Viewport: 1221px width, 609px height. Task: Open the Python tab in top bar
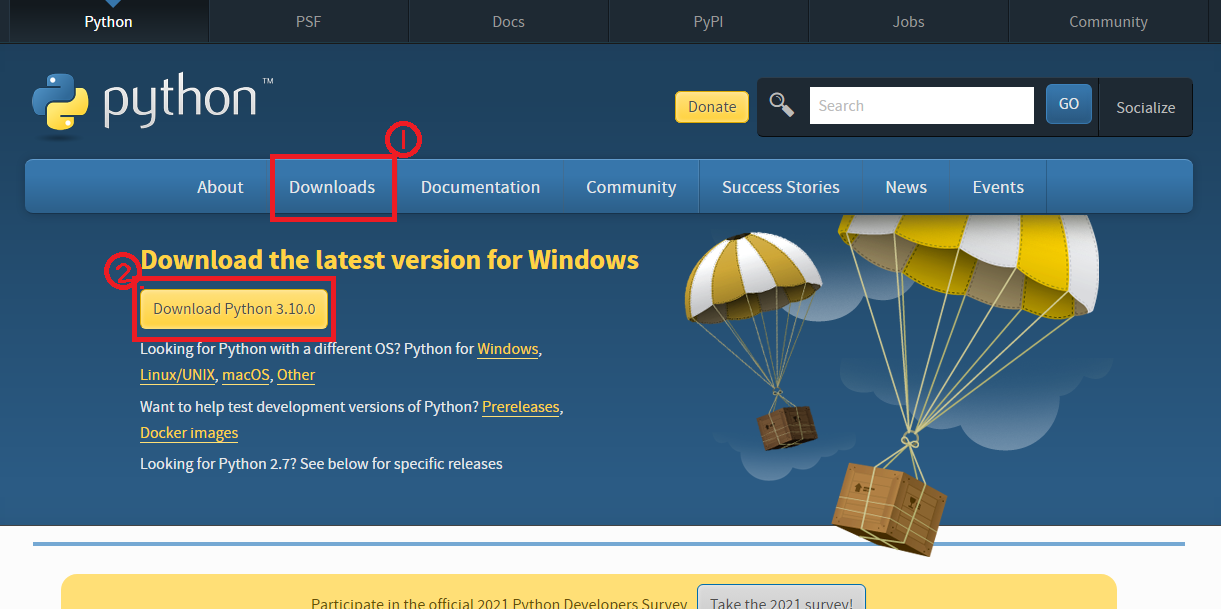point(108,21)
